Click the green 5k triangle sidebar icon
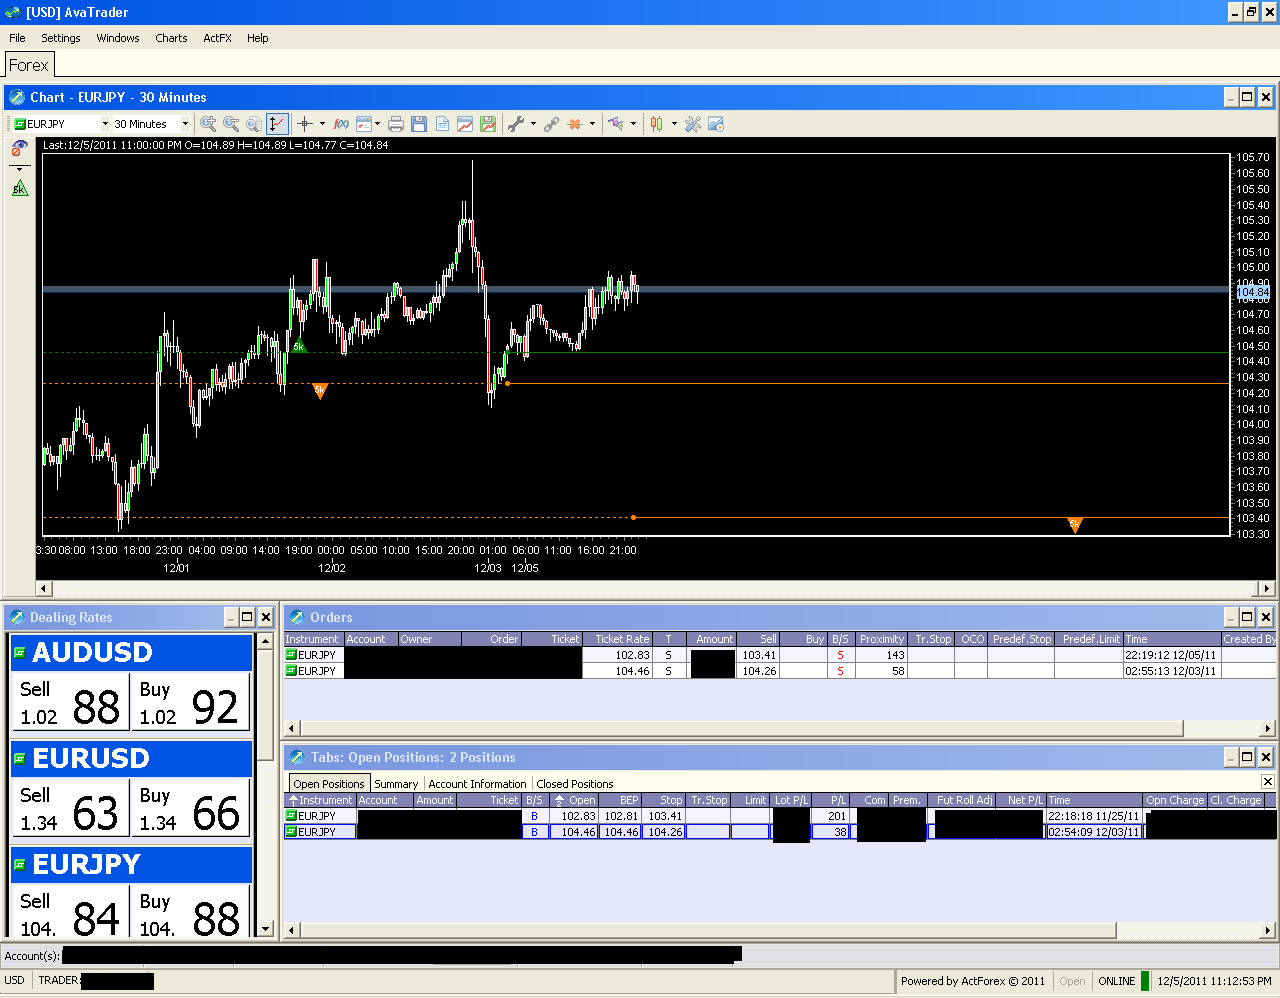The height and width of the screenshot is (998, 1280). 19,188
